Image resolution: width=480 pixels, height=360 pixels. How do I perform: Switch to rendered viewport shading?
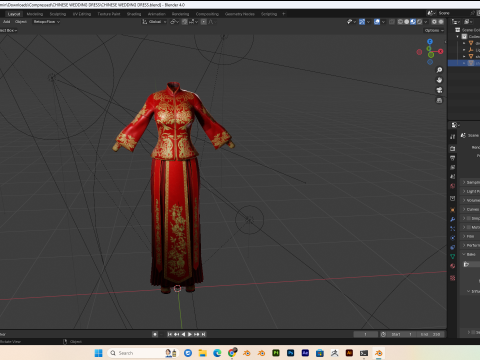coord(419,22)
